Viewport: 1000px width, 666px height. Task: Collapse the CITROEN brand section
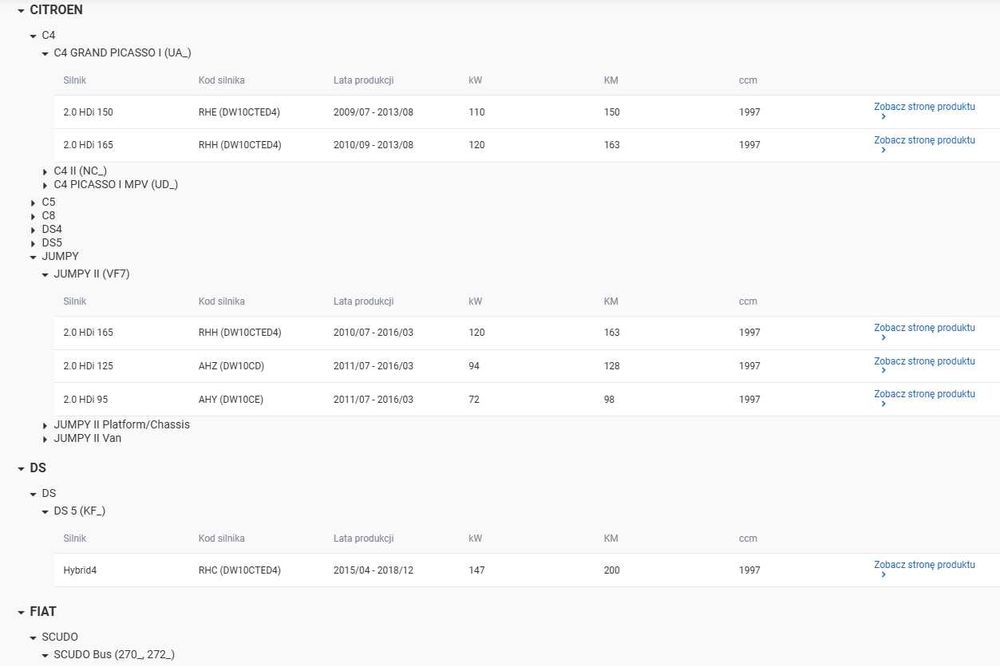pyautogui.click(x=21, y=11)
